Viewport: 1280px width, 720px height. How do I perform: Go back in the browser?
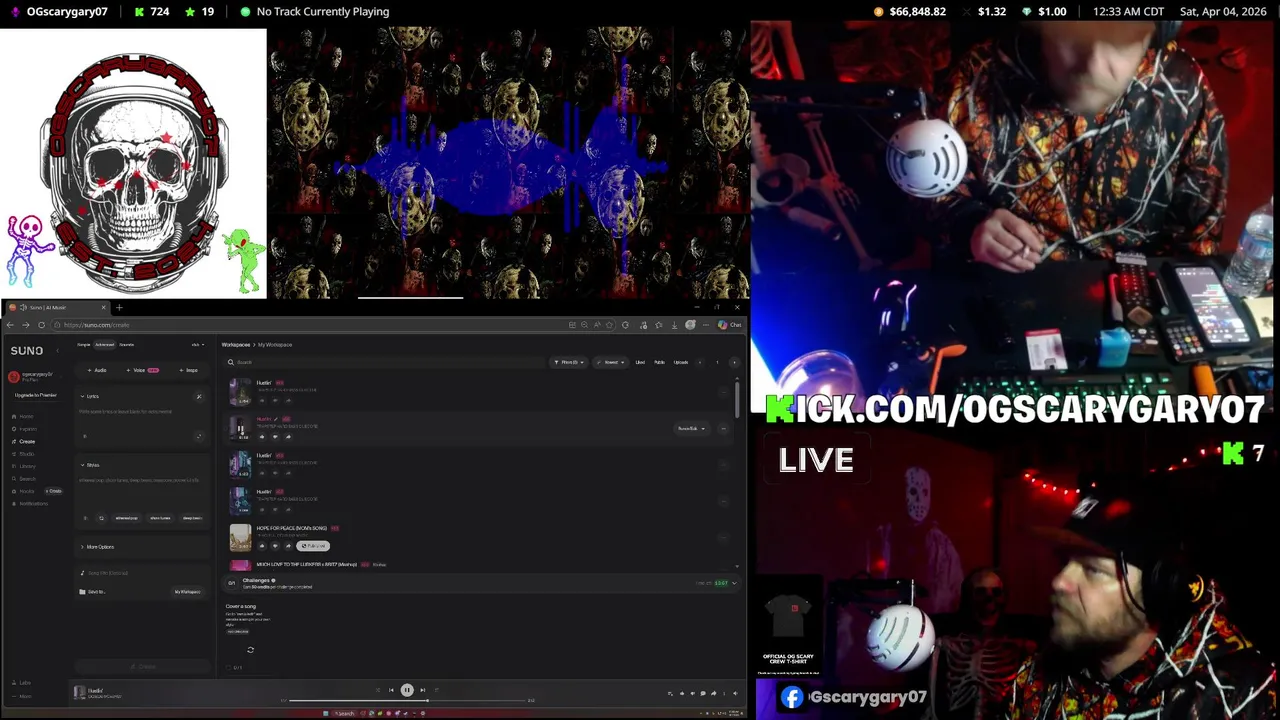click(10, 325)
